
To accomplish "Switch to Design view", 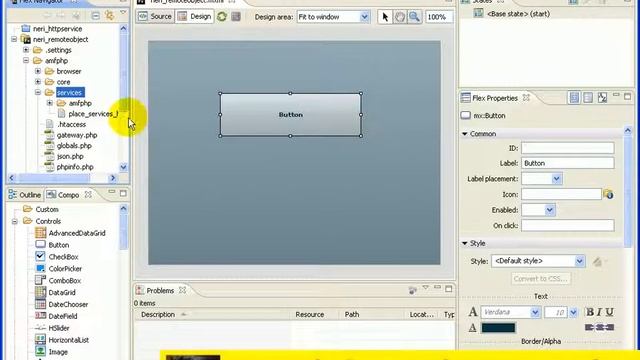I will [x=195, y=16].
